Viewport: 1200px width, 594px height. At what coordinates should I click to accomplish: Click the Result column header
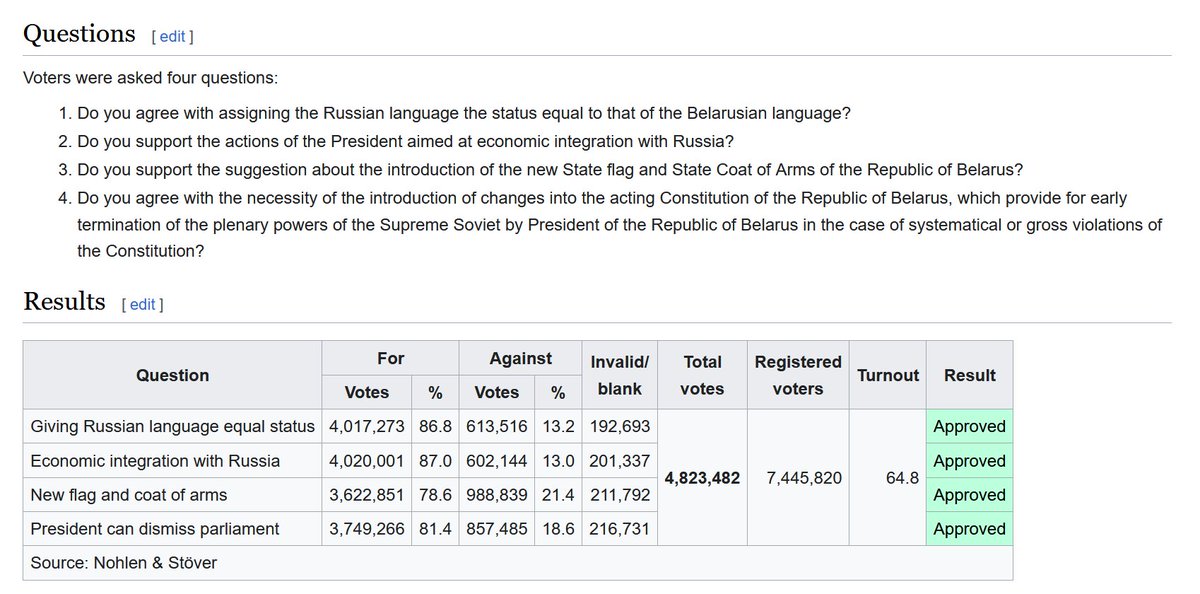969,375
